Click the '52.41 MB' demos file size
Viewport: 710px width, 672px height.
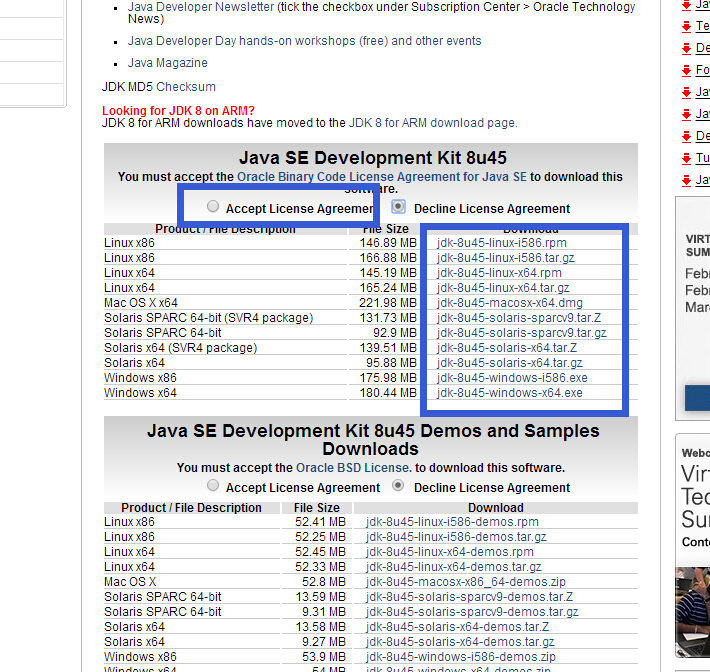pyautogui.click(x=320, y=522)
